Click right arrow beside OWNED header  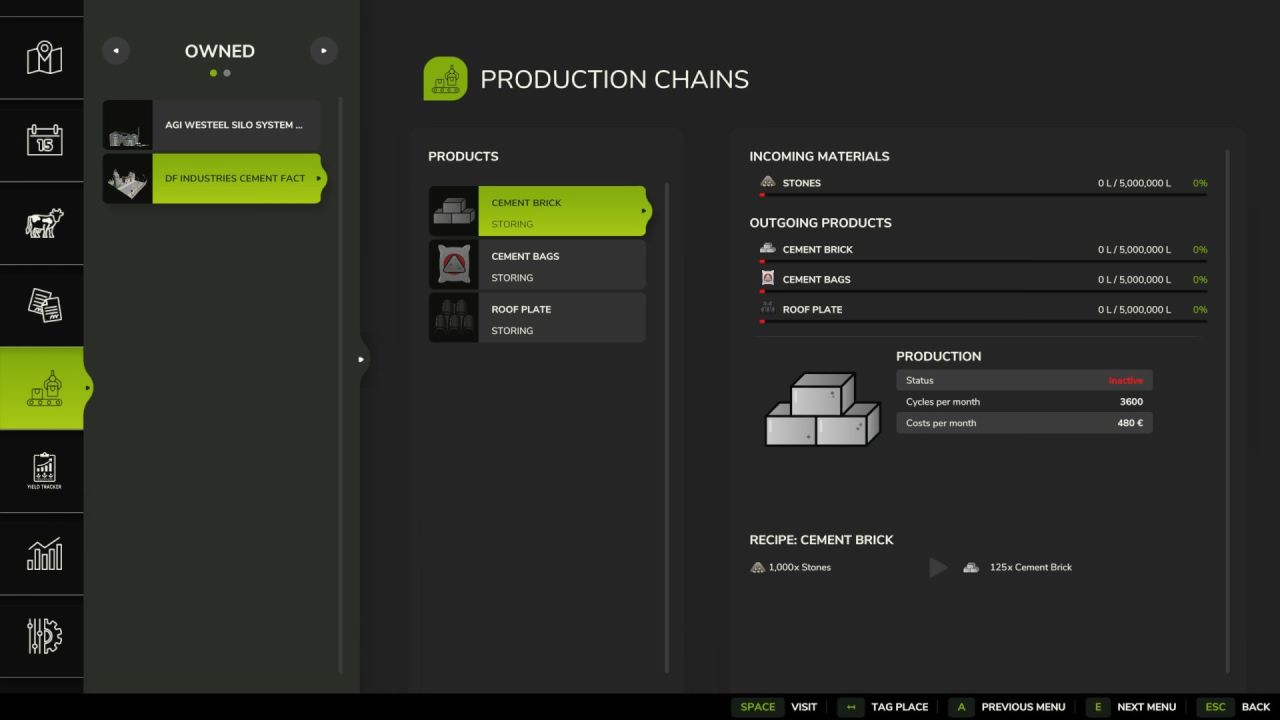point(323,51)
